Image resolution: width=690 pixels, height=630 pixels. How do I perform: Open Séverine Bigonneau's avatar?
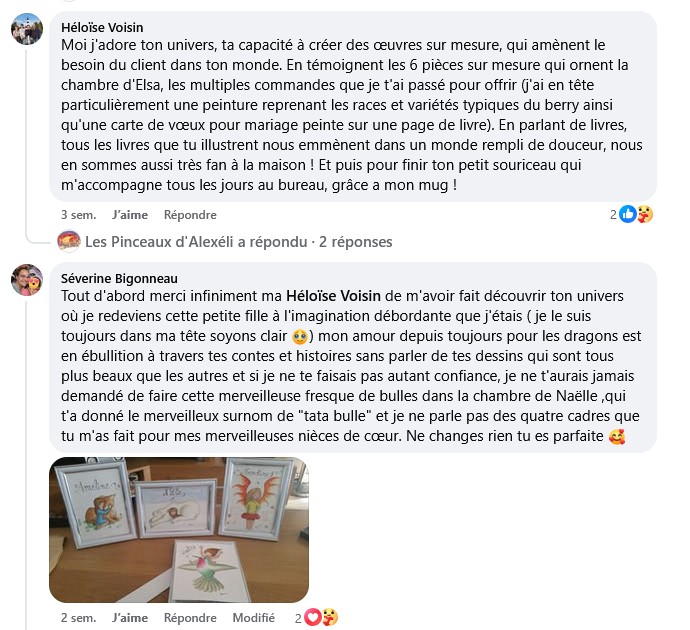coord(27,280)
